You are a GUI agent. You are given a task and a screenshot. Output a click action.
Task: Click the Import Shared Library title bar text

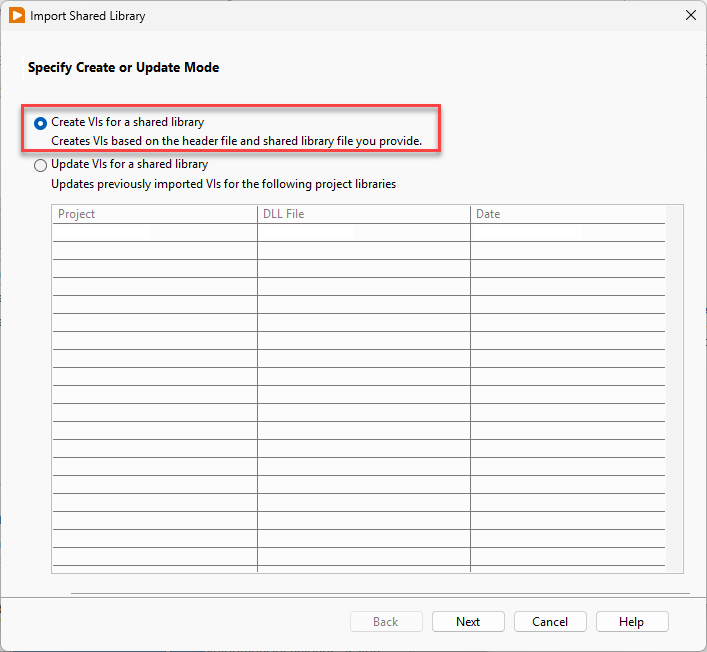(87, 16)
